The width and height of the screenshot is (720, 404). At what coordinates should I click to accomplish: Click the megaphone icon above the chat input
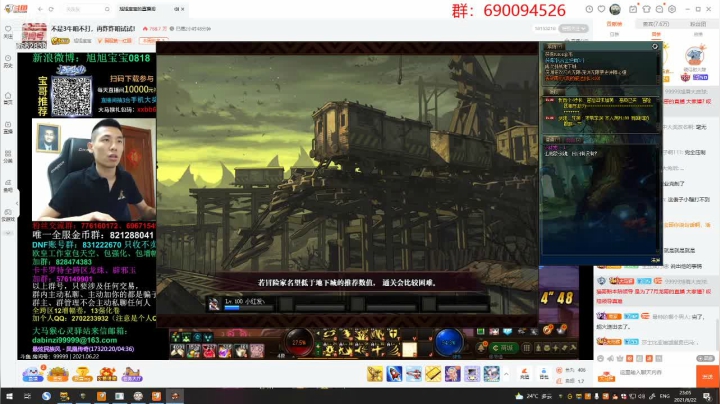pos(610,359)
